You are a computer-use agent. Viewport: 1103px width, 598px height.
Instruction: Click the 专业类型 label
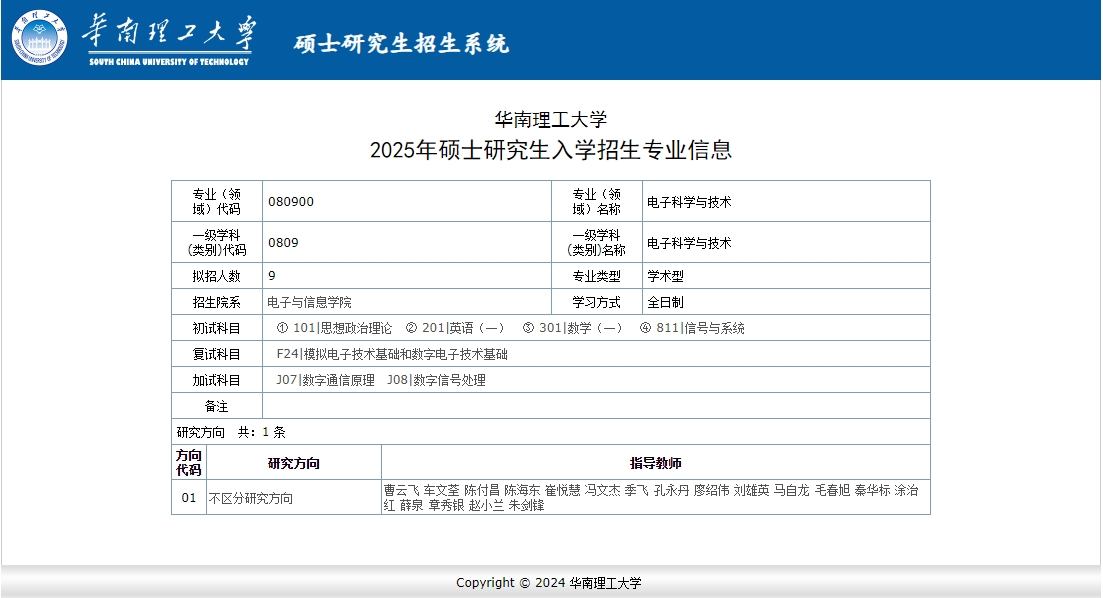coord(597,276)
